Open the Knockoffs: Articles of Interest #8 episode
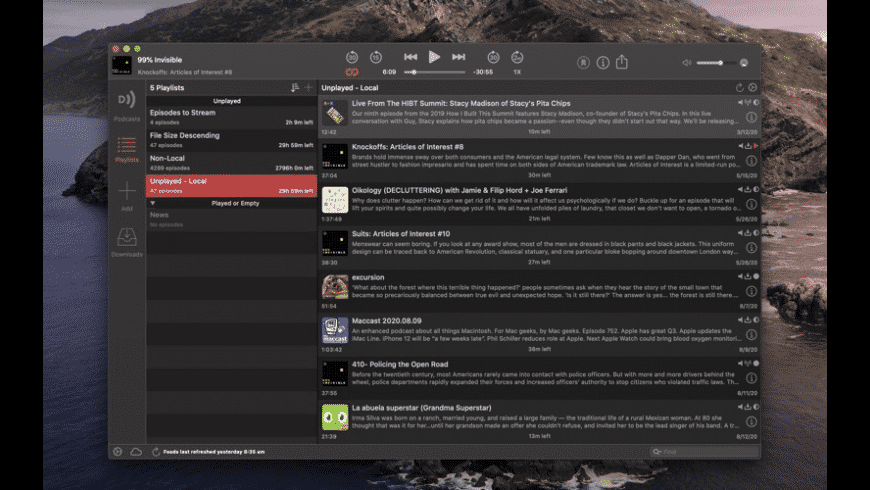The width and height of the screenshot is (870, 490). [539, 161]
